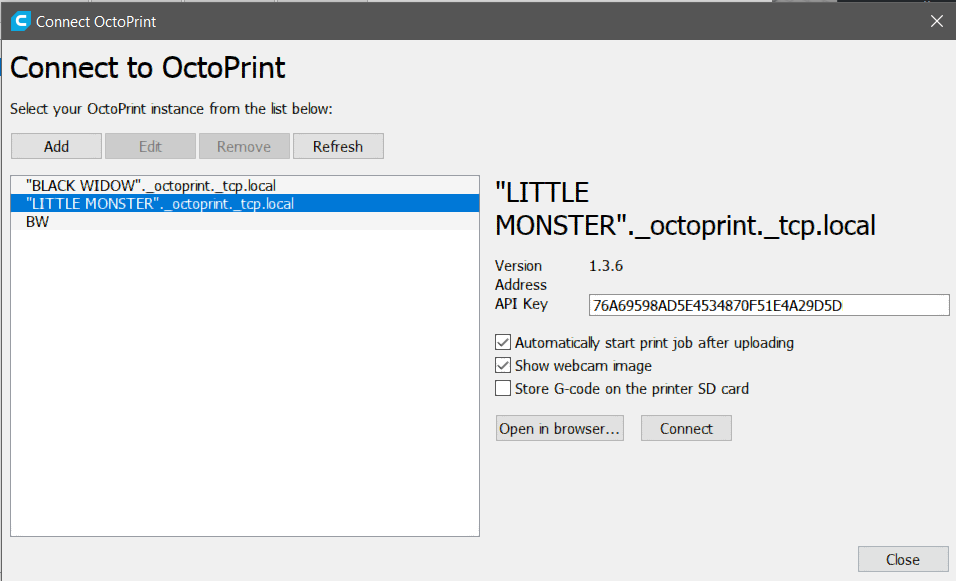Click the Connect to OctoPrint heading
Viewport: 956px width, 581px height.
(x=148, y=67)
